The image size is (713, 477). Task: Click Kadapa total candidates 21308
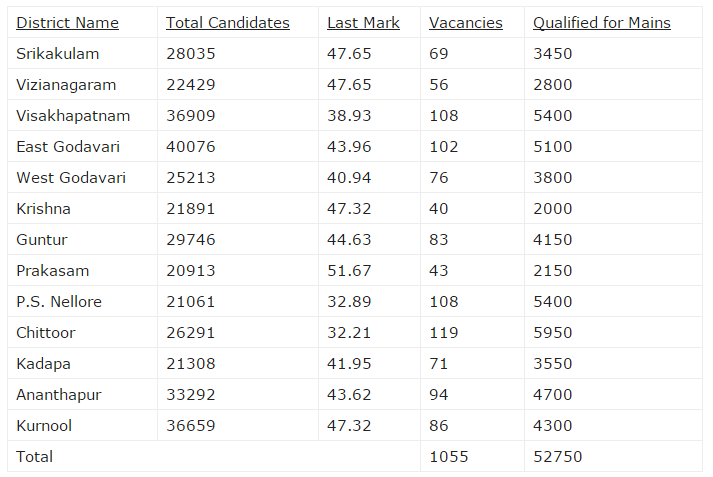tap(190, 364)
